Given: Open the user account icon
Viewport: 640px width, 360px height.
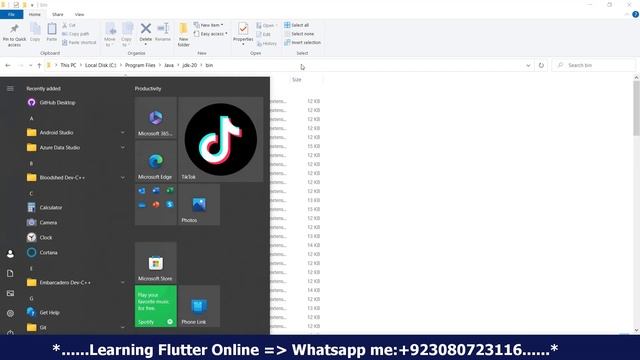Looking at the screenshot, I should point(10,254).
